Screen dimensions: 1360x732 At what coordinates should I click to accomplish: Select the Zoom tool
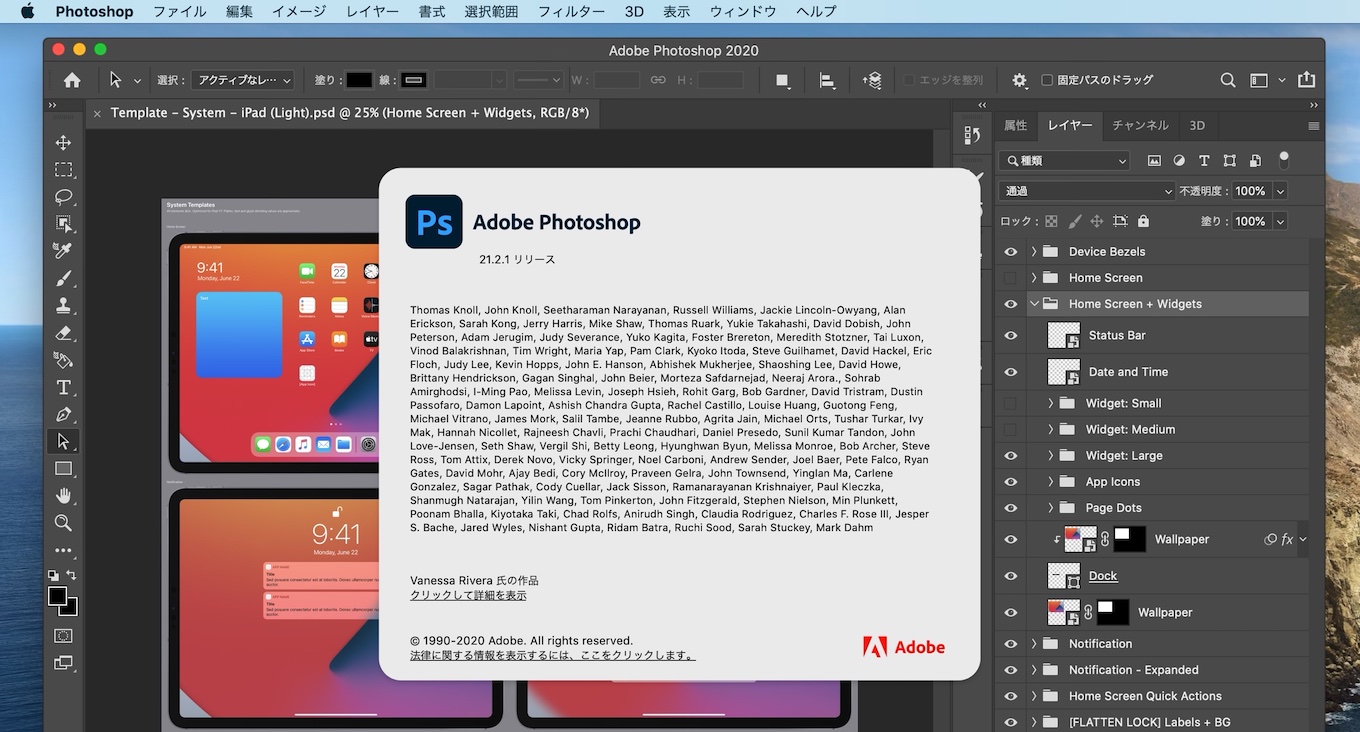(x=63, y=522)
